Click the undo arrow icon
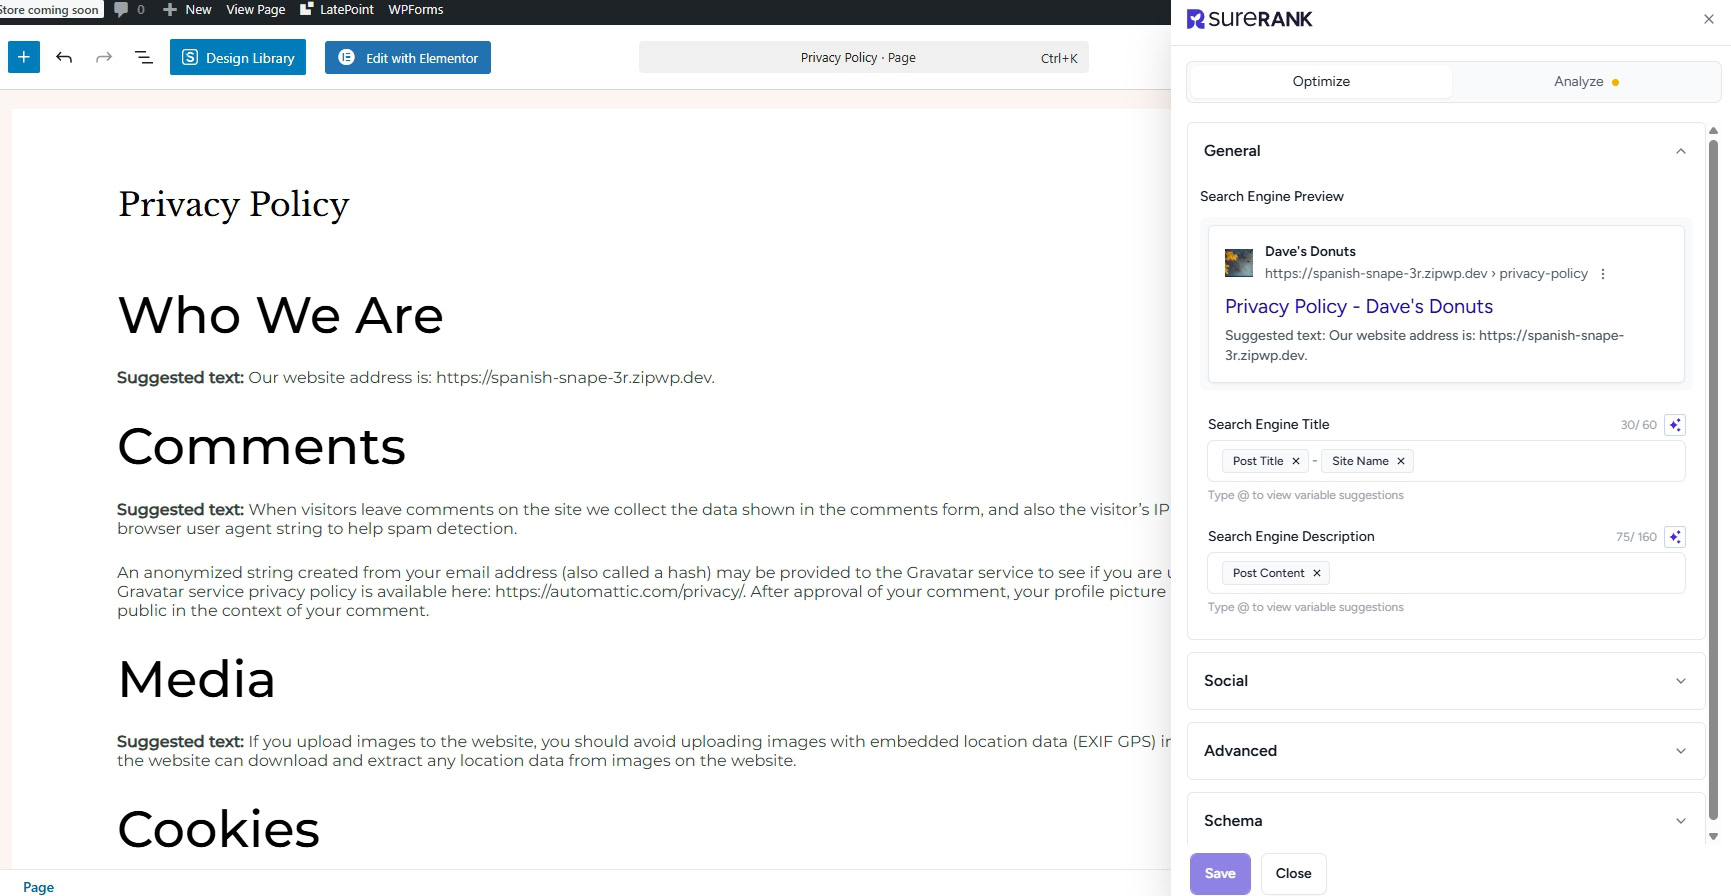Screen dimensions: 1731x896 click(64, 57)
